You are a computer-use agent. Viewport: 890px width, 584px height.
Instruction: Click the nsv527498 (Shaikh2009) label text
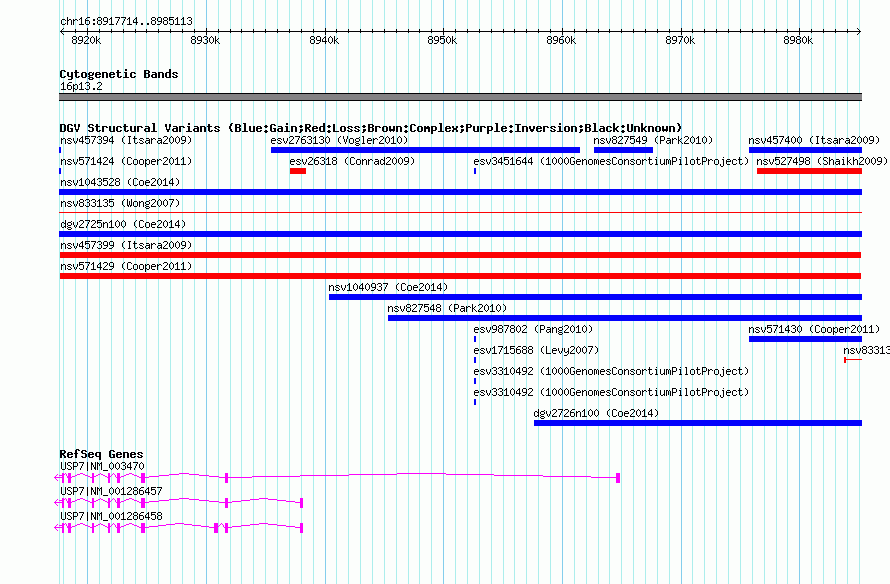point(822,161)
